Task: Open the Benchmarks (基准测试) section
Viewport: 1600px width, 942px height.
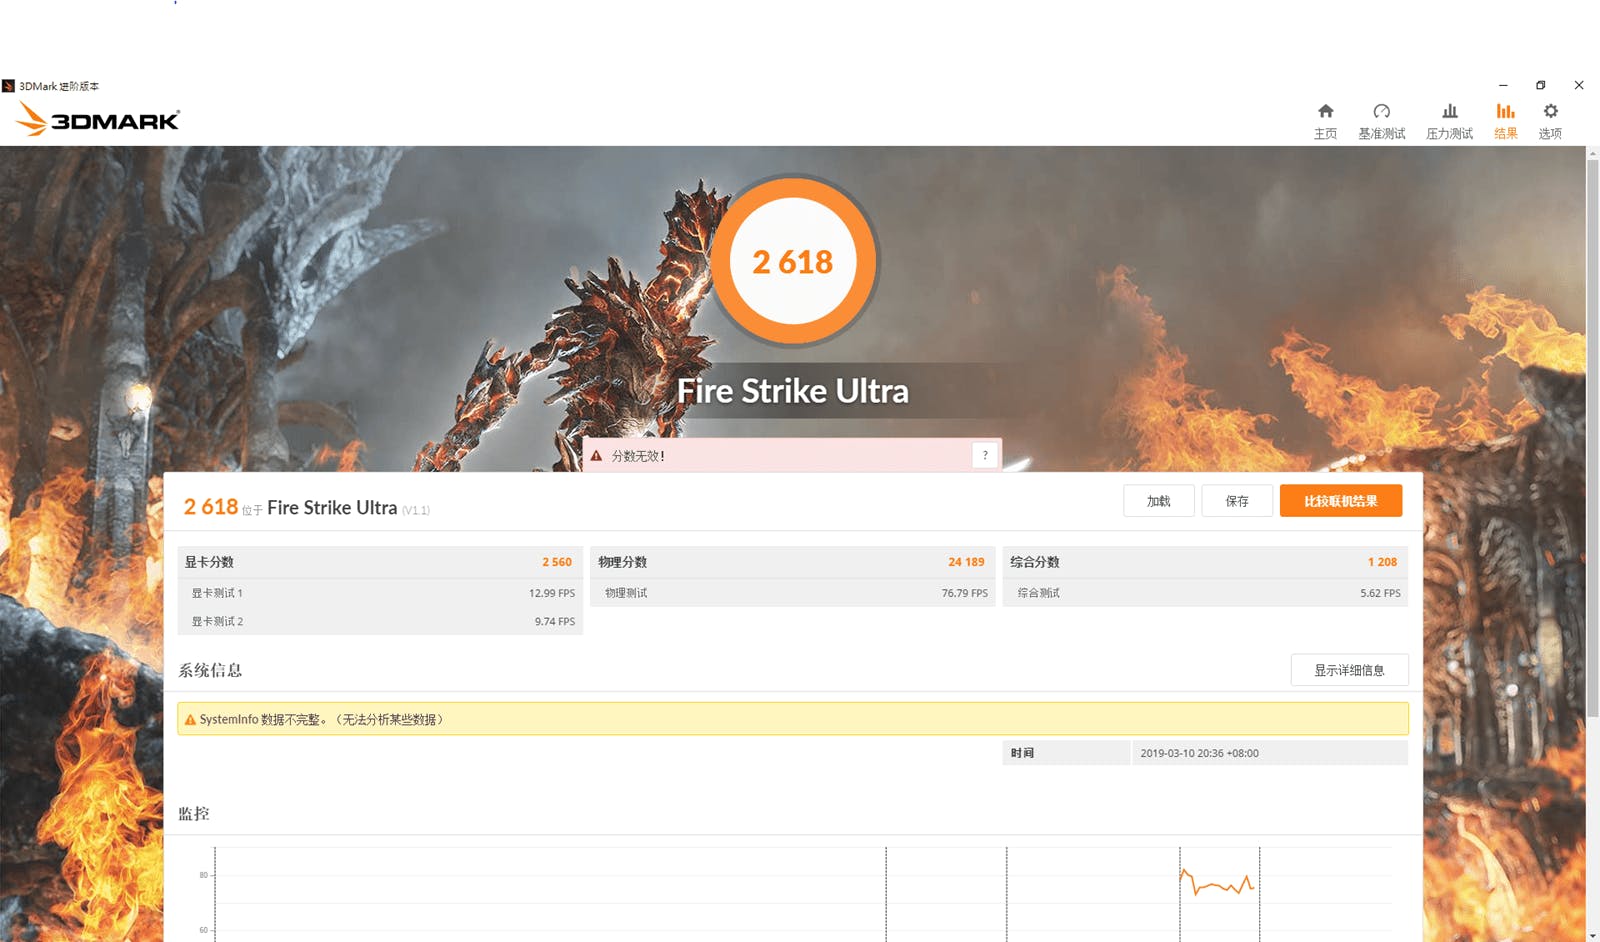Action: tap(1381, 120)
